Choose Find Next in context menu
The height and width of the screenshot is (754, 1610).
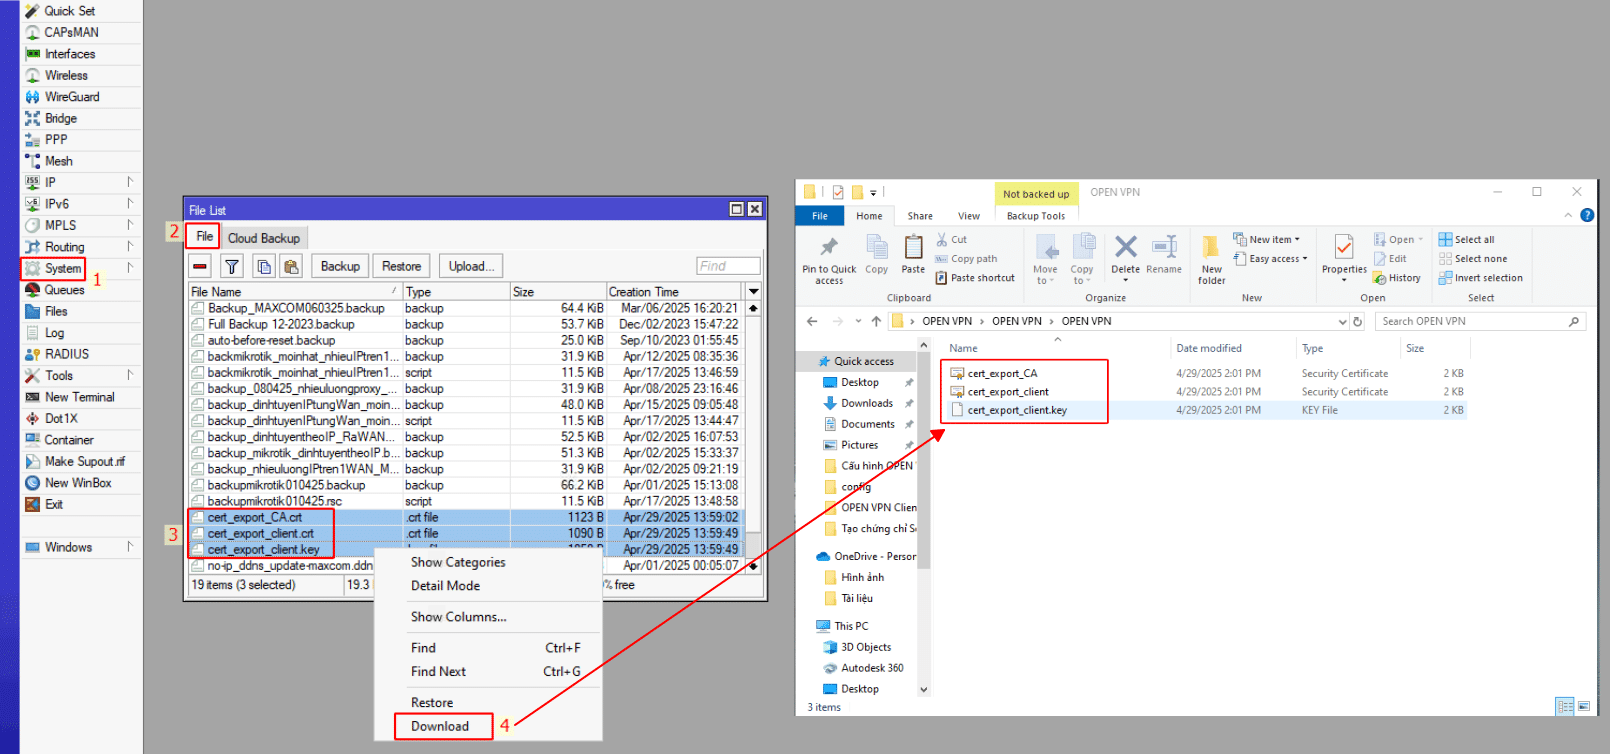(439, 672)
